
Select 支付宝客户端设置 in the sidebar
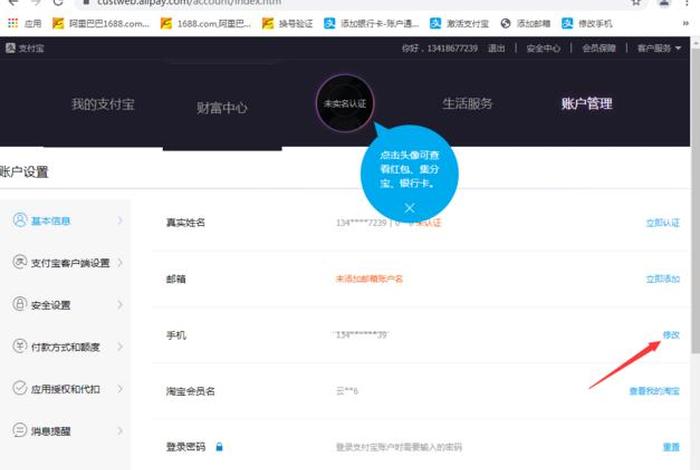[70, 263]
